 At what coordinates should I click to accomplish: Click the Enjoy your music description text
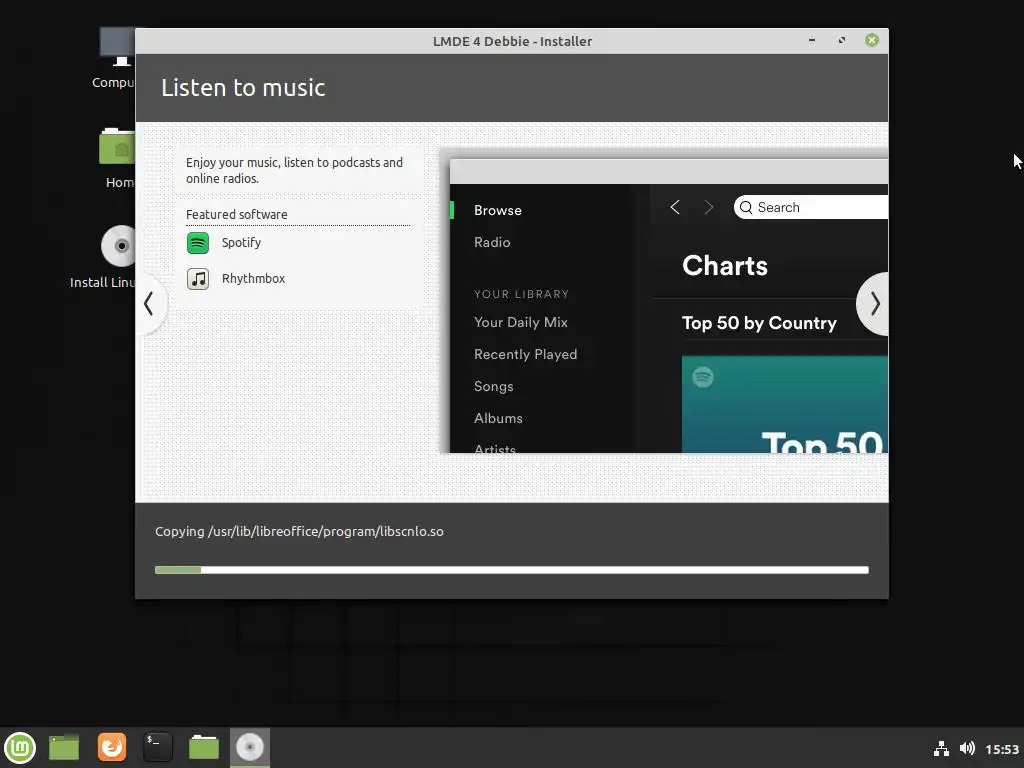pos(295,170)
